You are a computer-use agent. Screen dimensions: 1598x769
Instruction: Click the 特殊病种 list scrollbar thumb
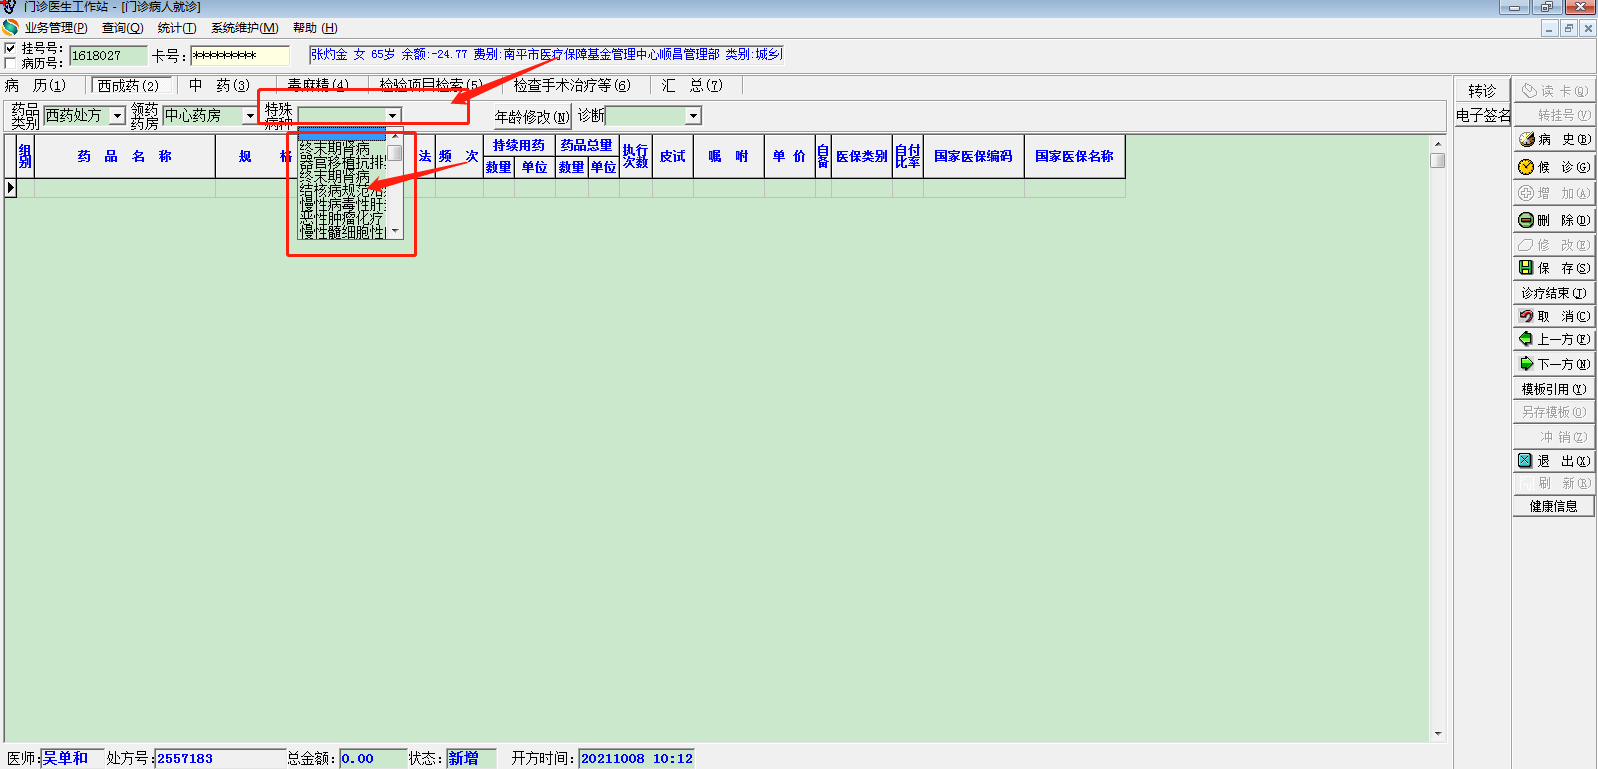tap(395, 153)
